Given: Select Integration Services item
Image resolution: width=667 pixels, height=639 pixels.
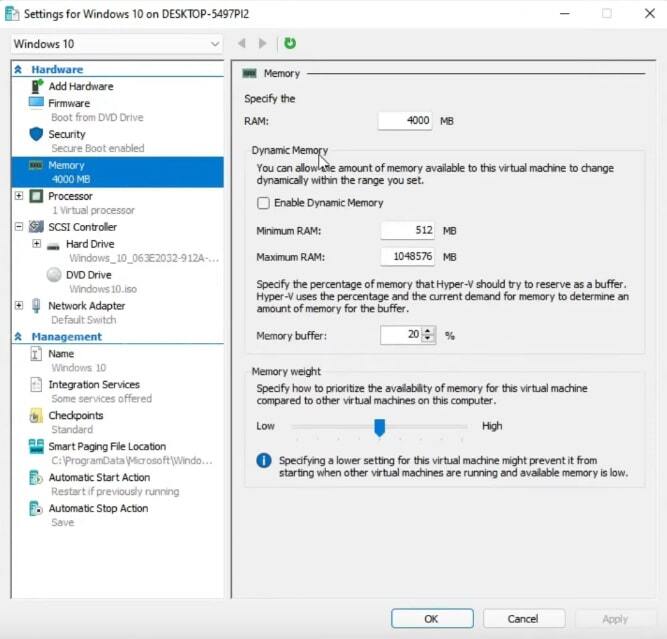Looking at the screenshot, I should [x=94, y=385].
